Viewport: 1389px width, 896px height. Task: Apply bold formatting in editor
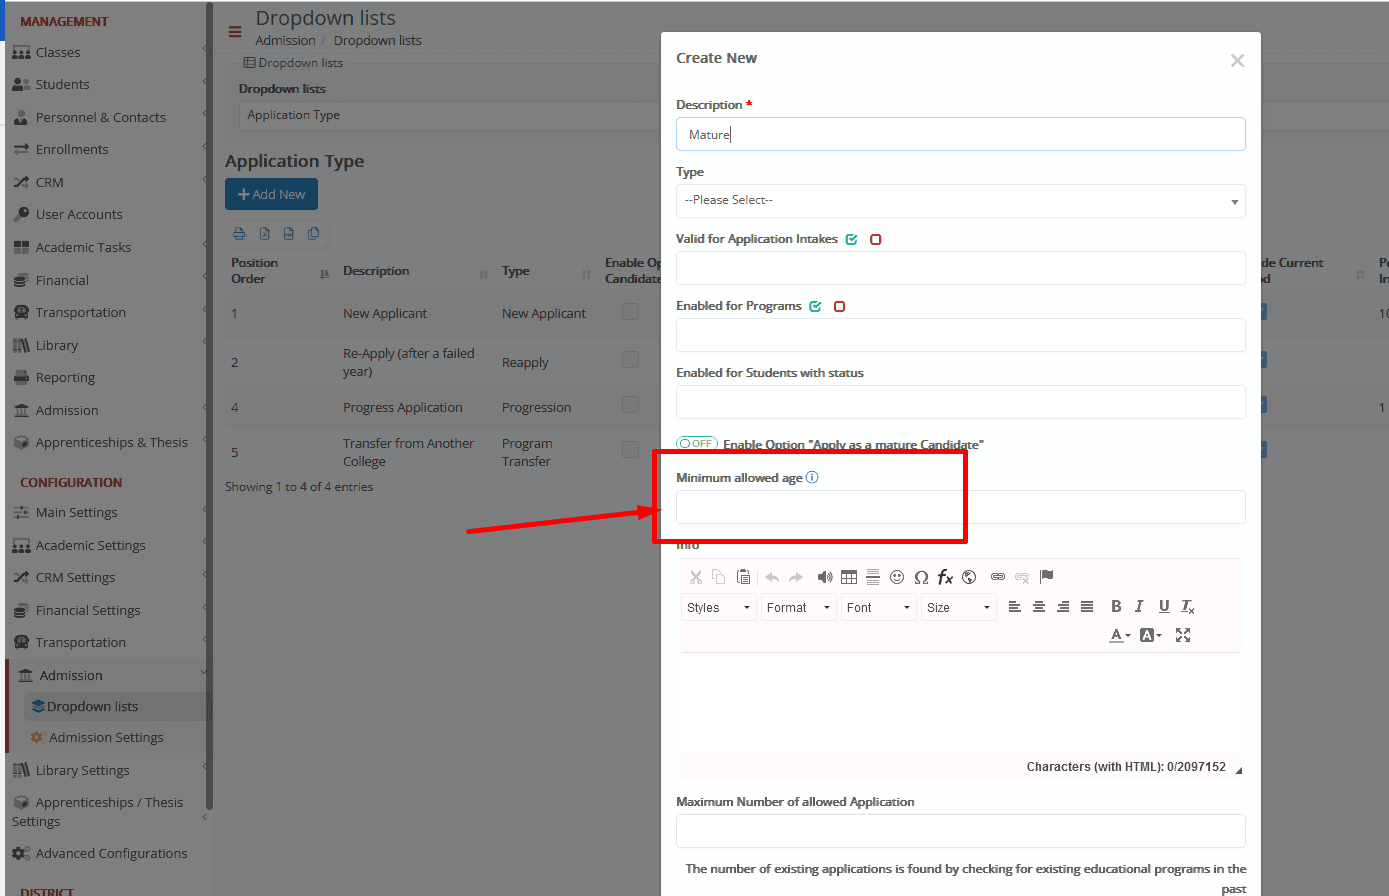(x=1116, y=607)
